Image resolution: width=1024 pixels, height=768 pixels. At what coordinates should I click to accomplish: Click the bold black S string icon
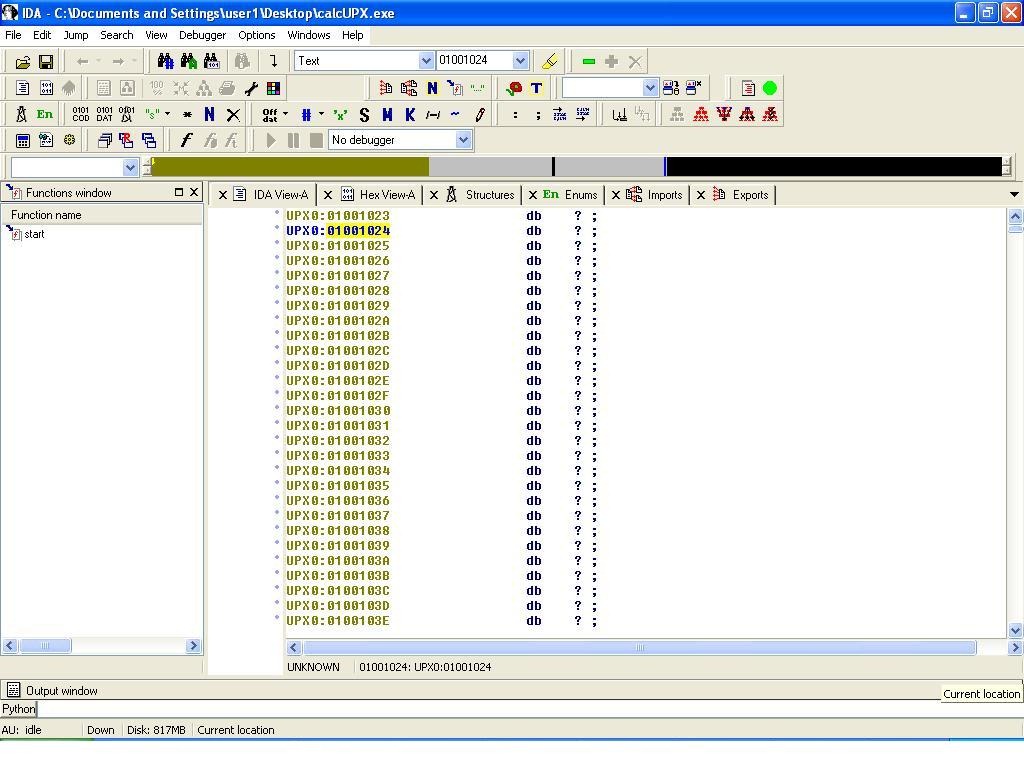[364, 115]
